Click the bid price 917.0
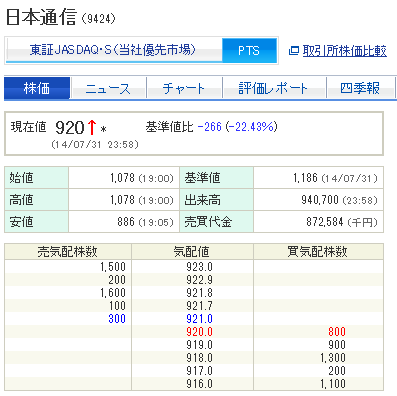Image resolution: width=397 pixels, height=396 pixels. point(199,371)
